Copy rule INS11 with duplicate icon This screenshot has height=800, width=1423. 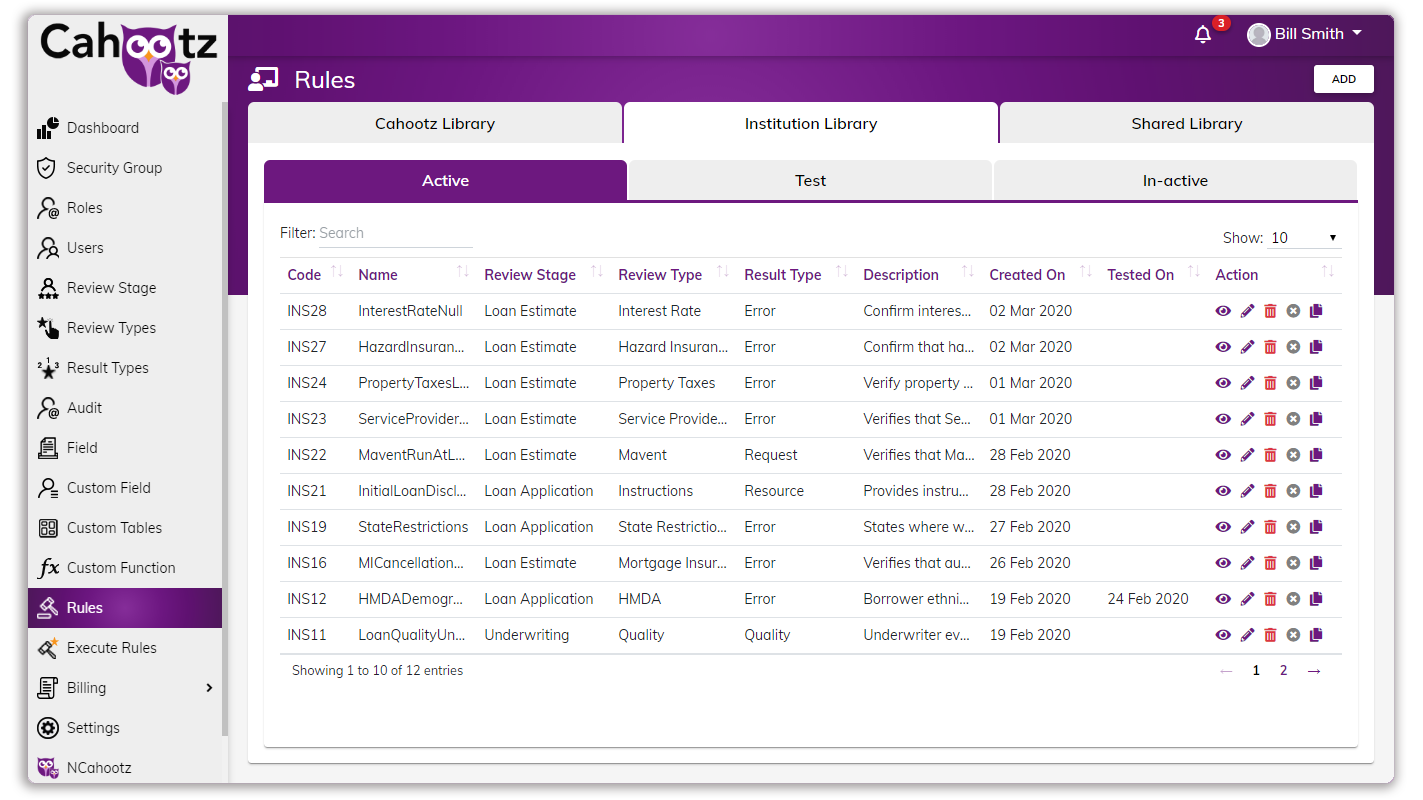click(1316, 635)
